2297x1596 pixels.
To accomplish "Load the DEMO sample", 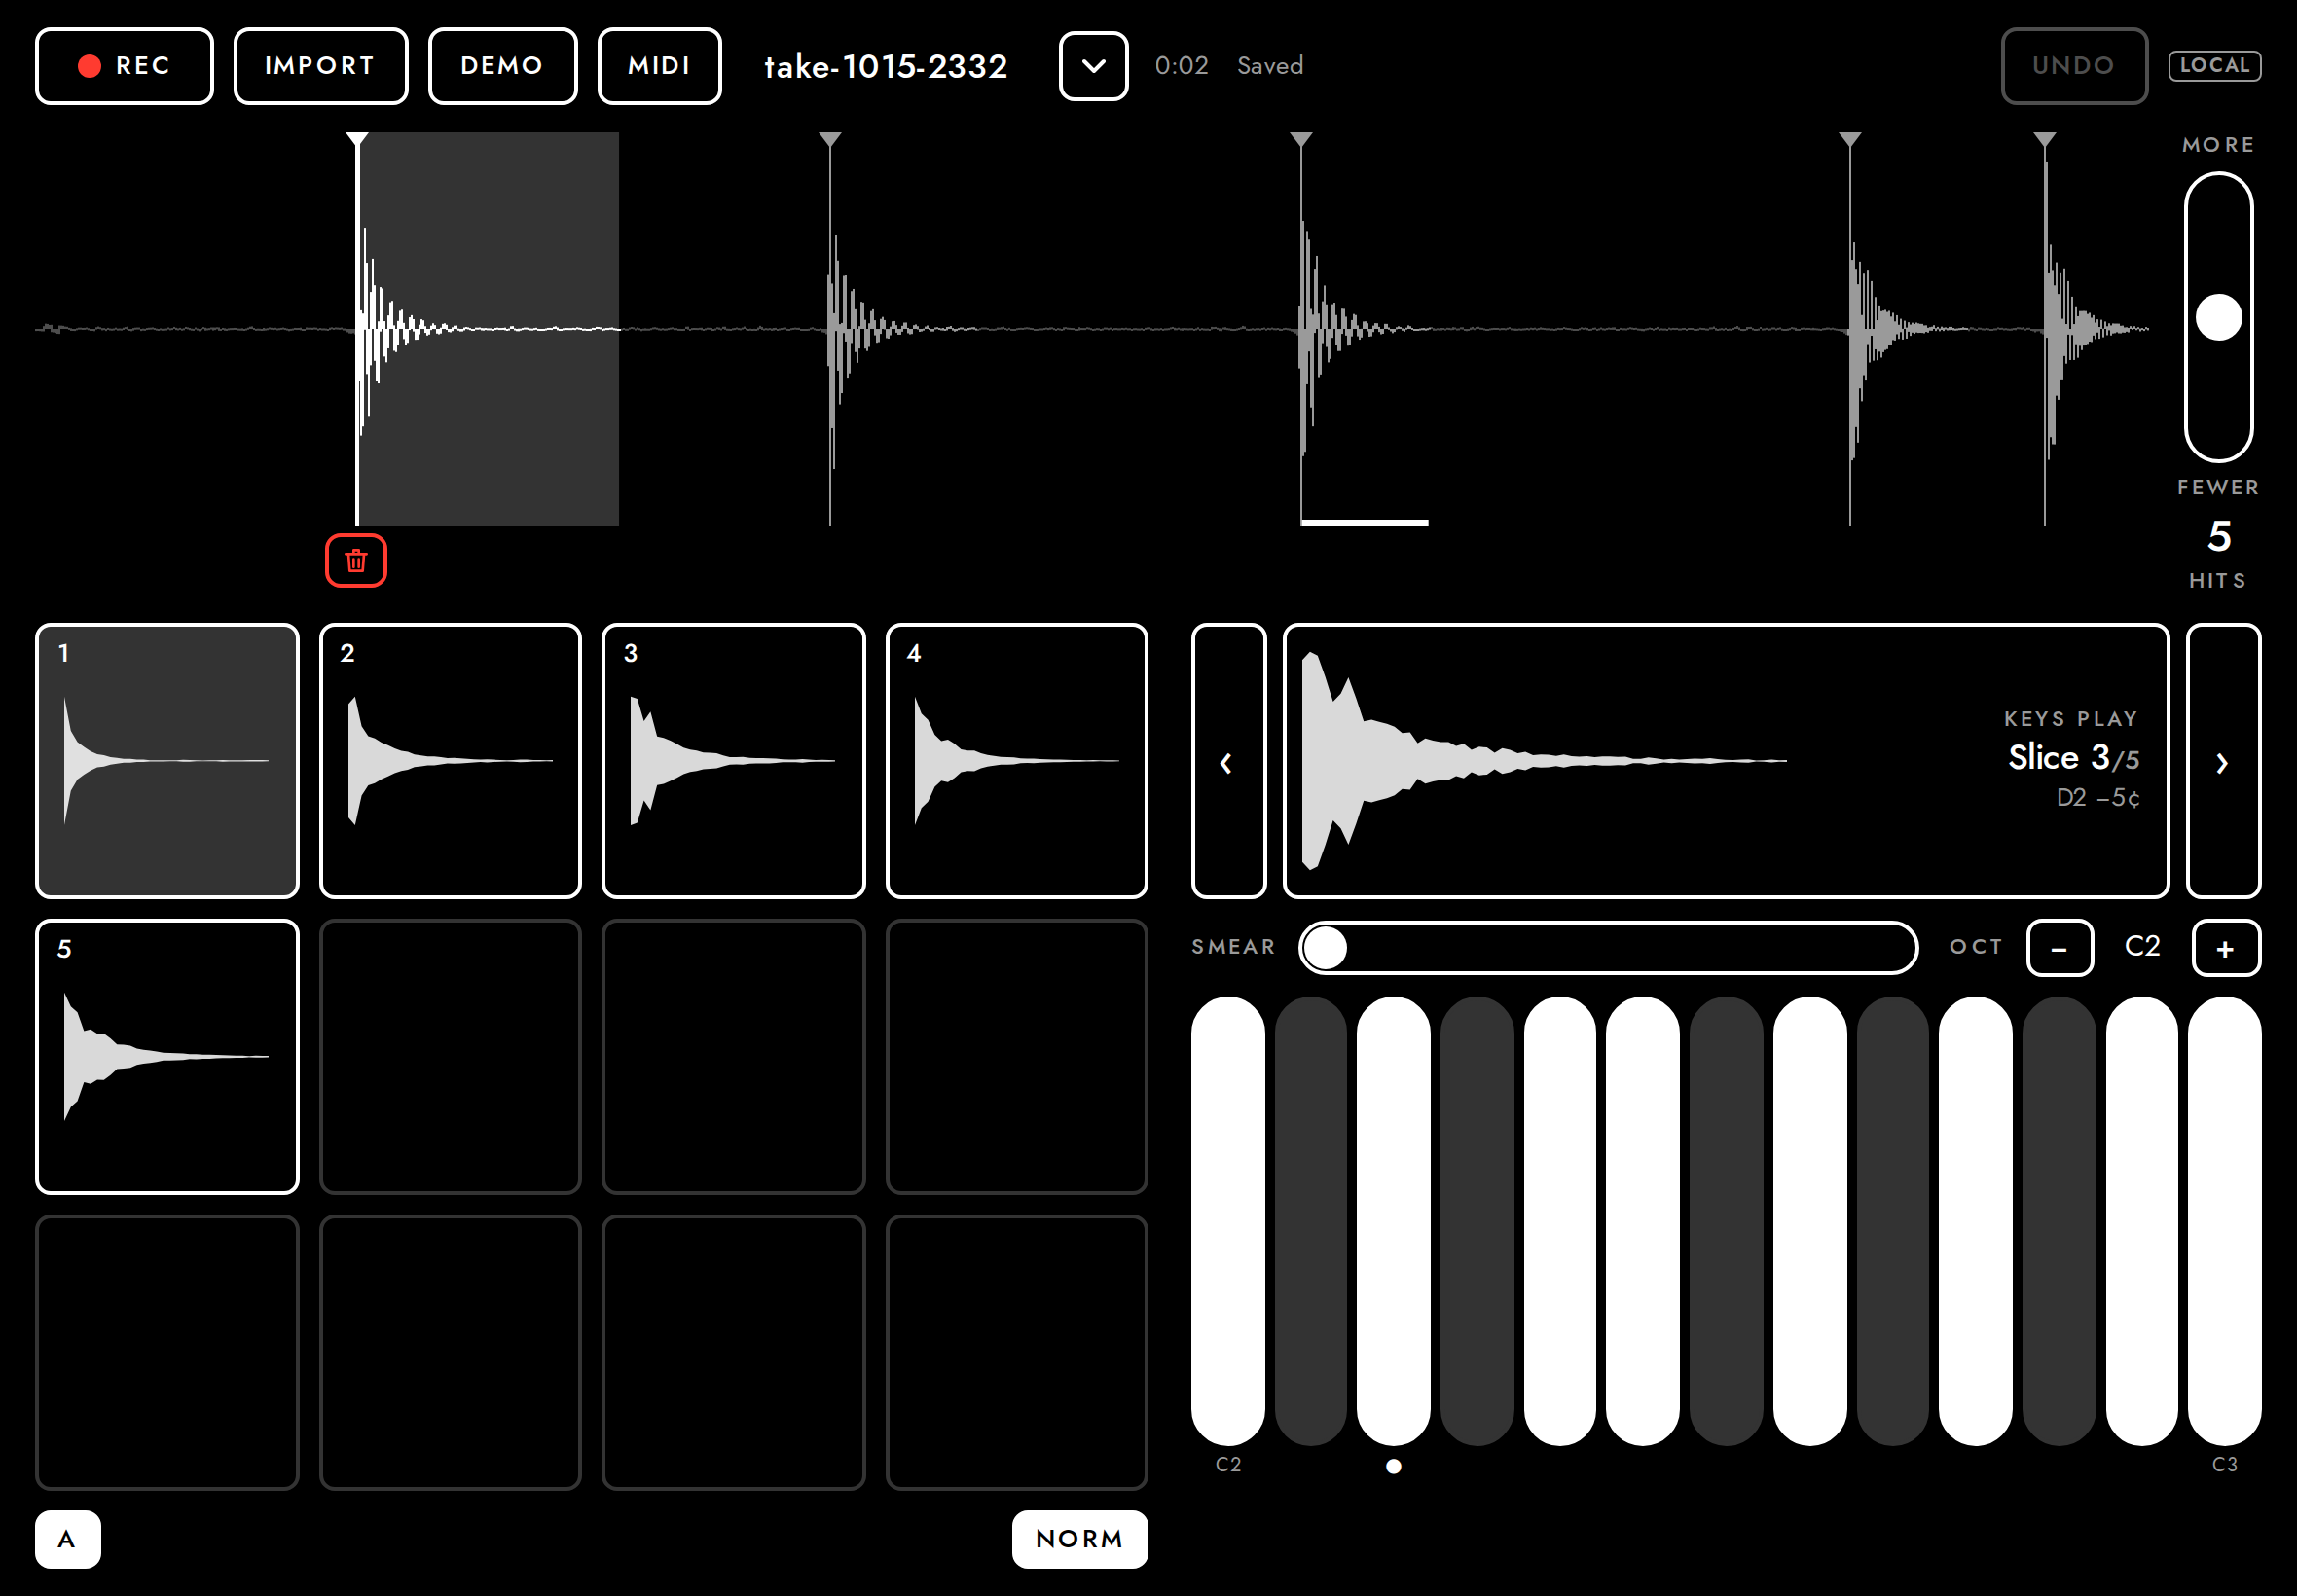I will coord(502,66).
